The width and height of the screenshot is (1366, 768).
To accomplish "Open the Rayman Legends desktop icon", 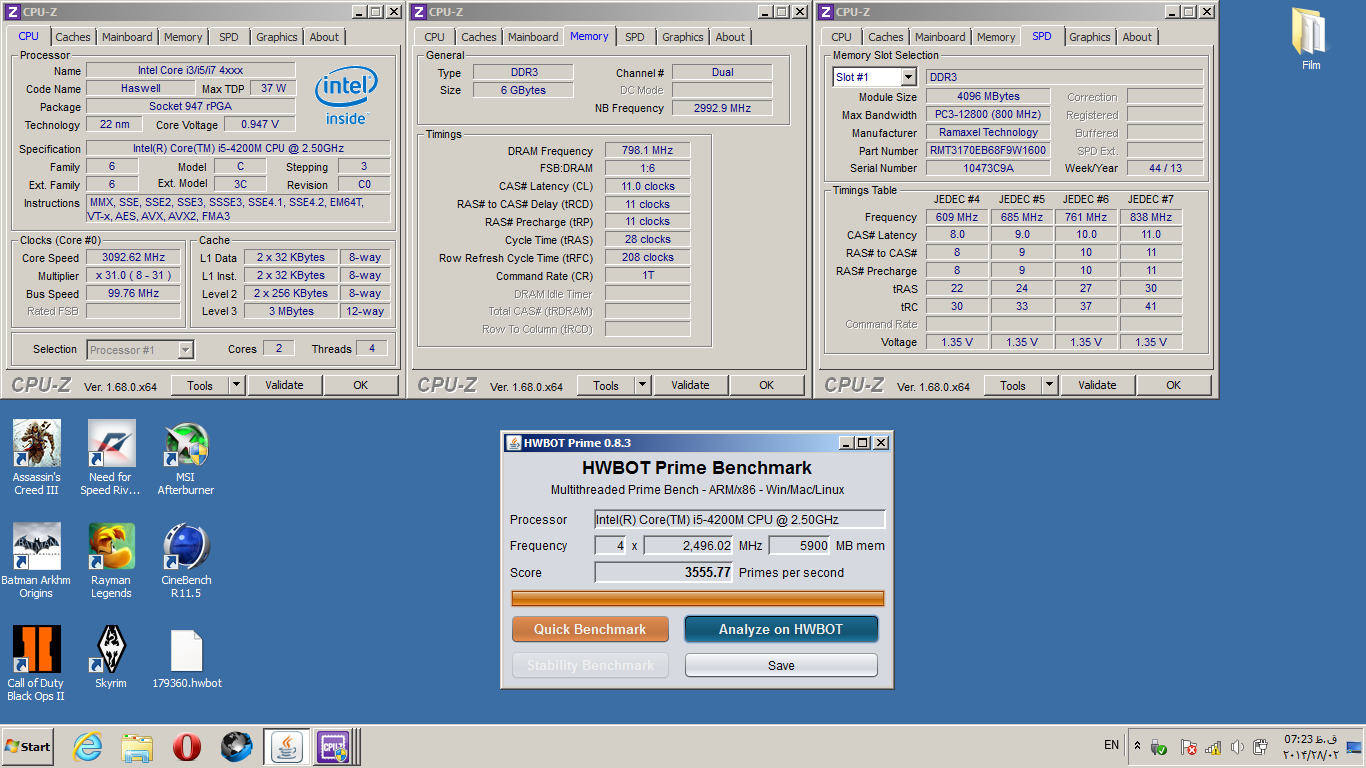I will (111, 560).
